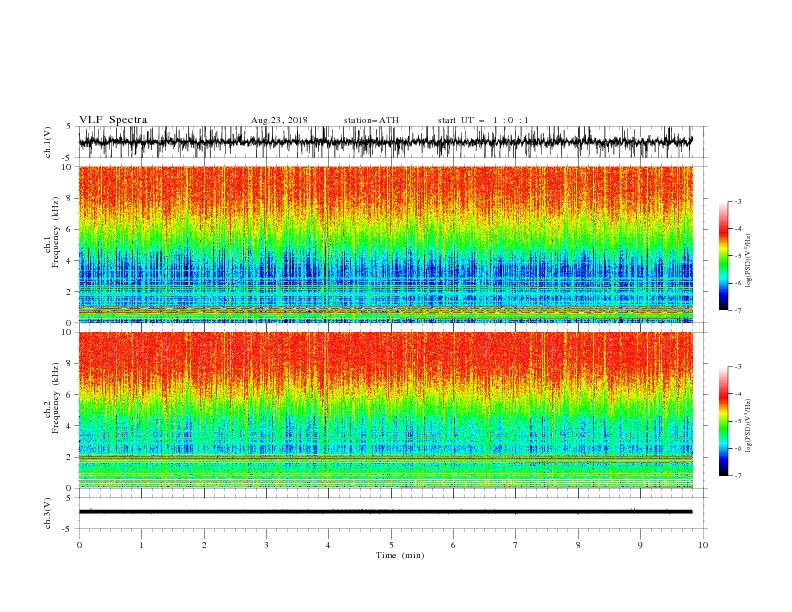Click the 'VLF Spectra' plot title
This screenshot has height=612, width=792.
[113, 120]
